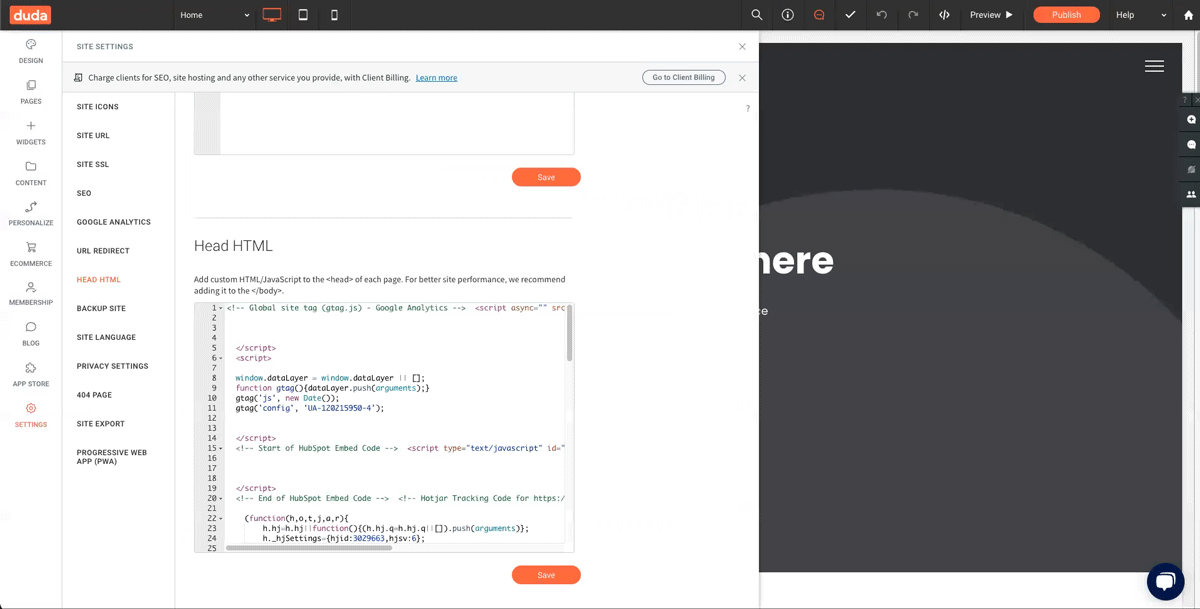
Task: Select Google Analytics settings
Action: (x=114, y=222)
